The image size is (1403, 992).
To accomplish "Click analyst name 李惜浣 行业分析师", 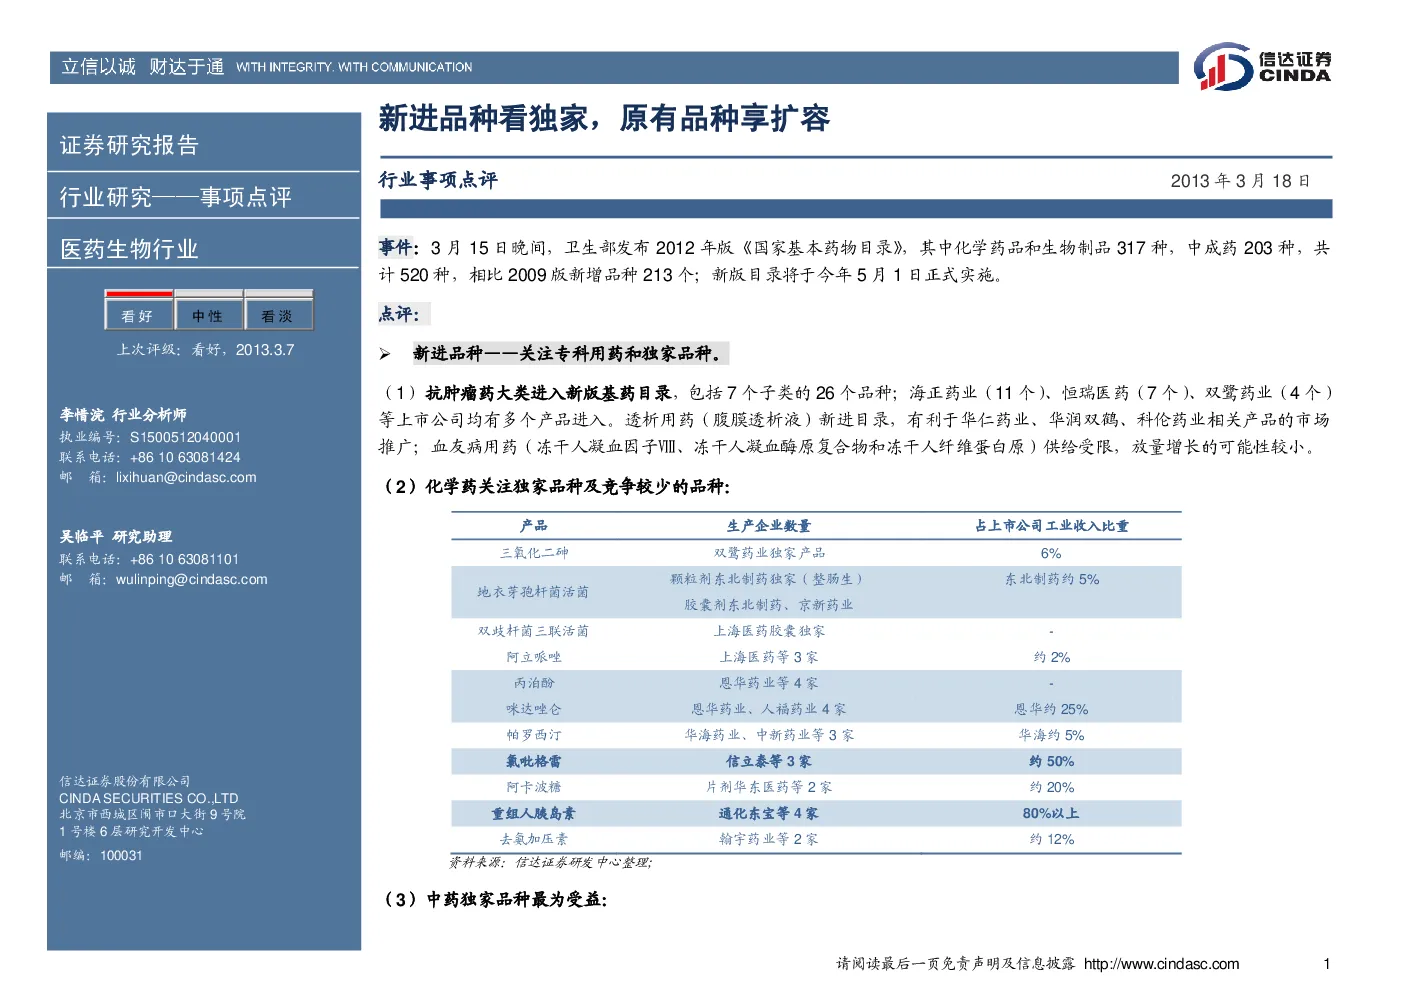I will [x=123, y=415].
